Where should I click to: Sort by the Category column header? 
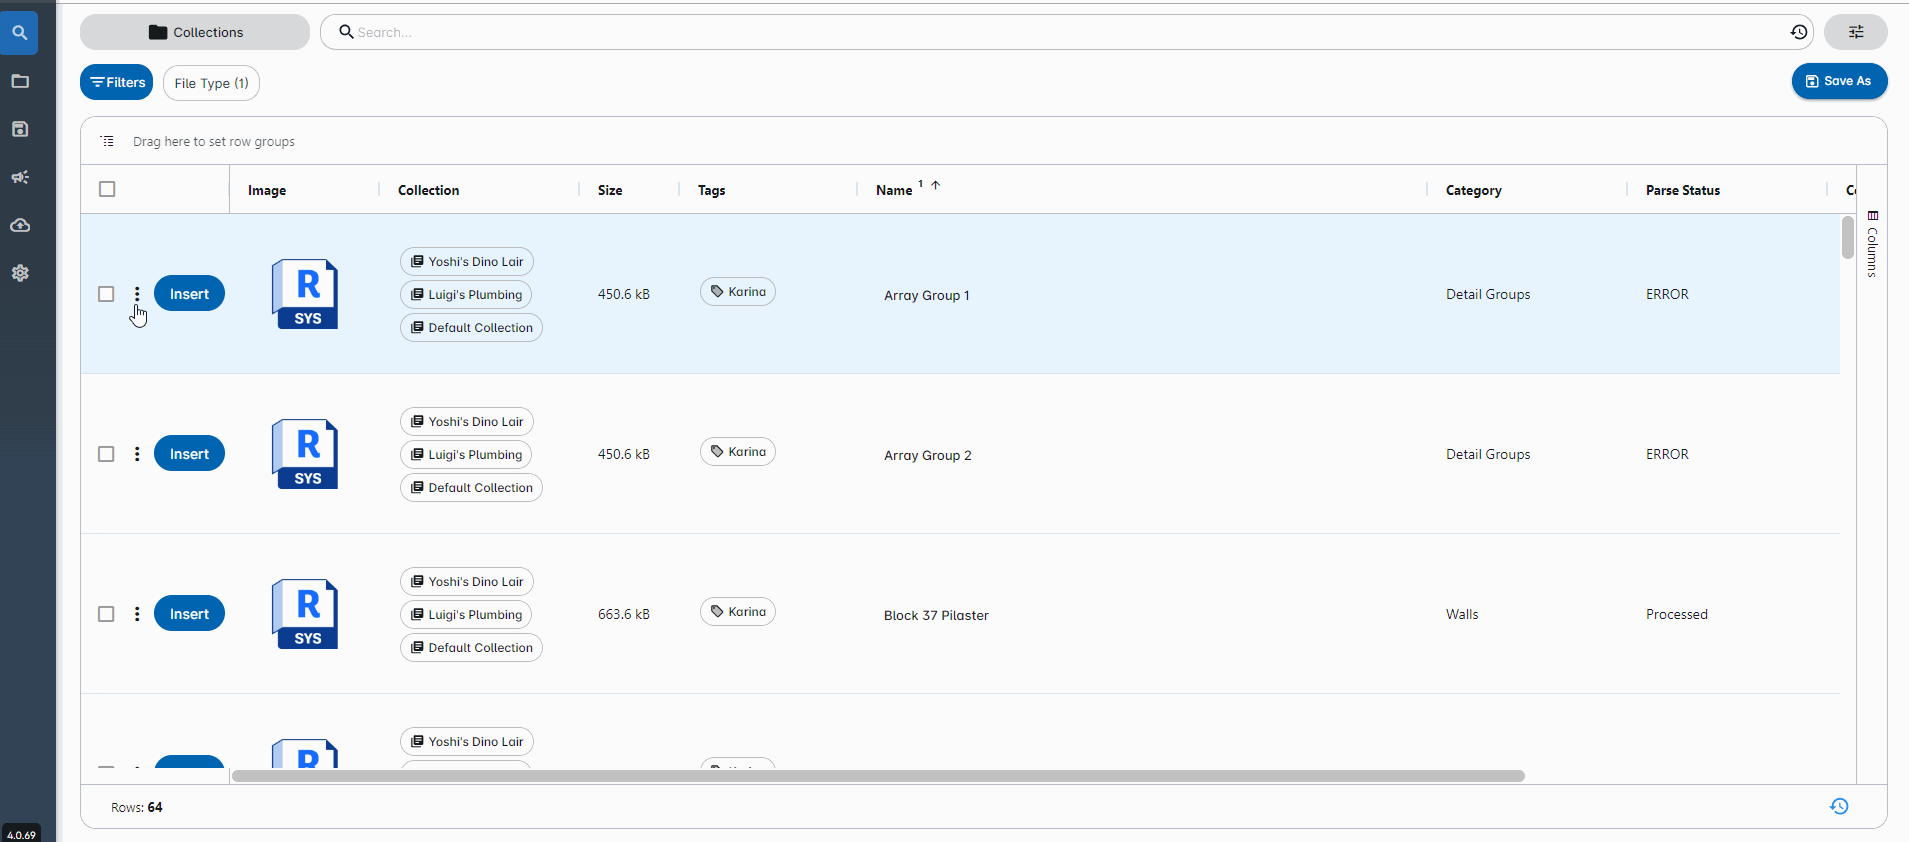pyautogui.click(x=1473, y=190)
